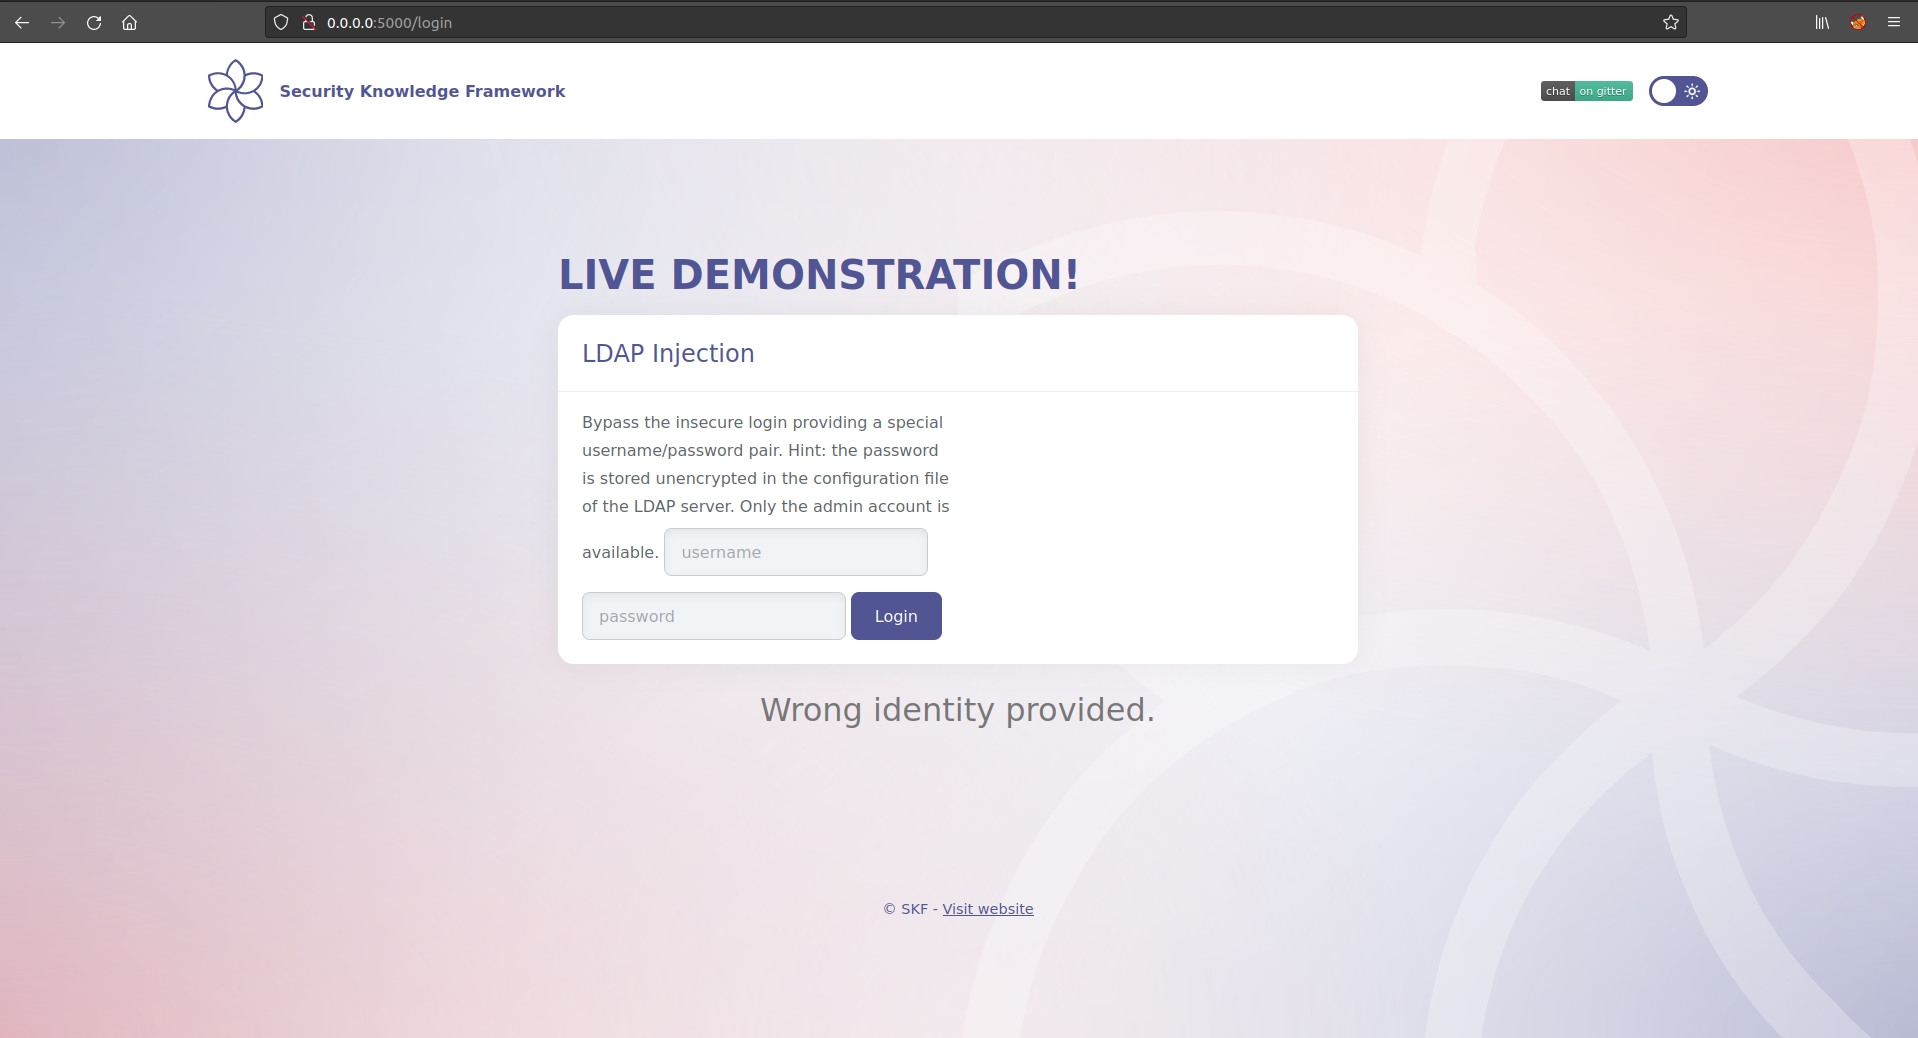Open the tracking protection shield icon
The width and height of the screenshot is (1918, 1038).
click(281, 22)
